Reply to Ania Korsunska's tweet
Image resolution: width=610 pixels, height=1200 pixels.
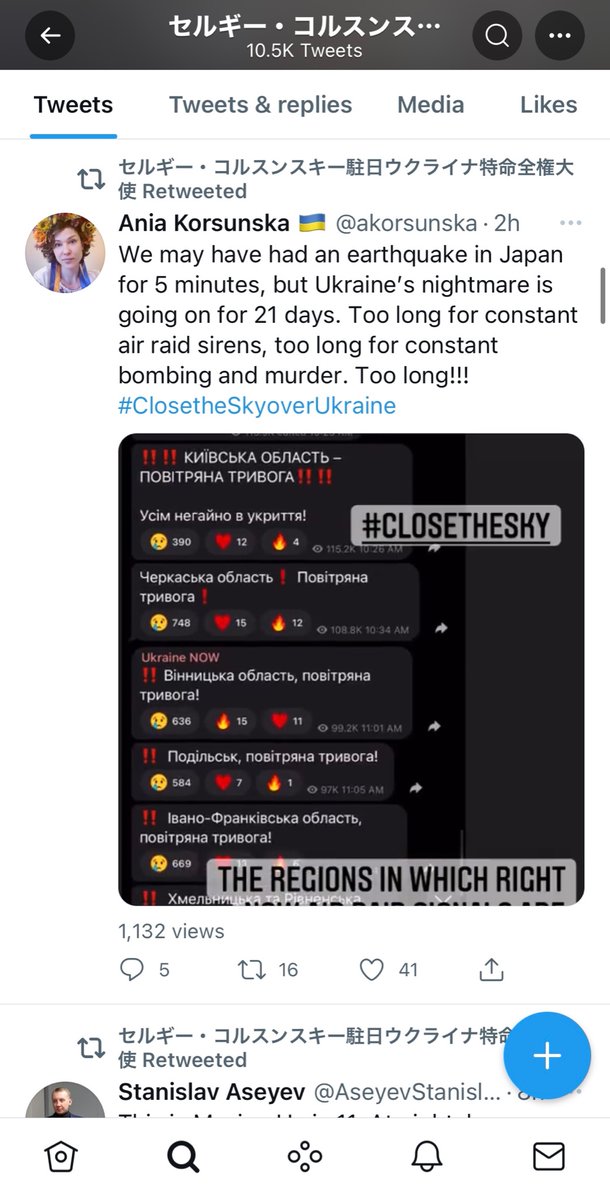click(x=132, y=968)
